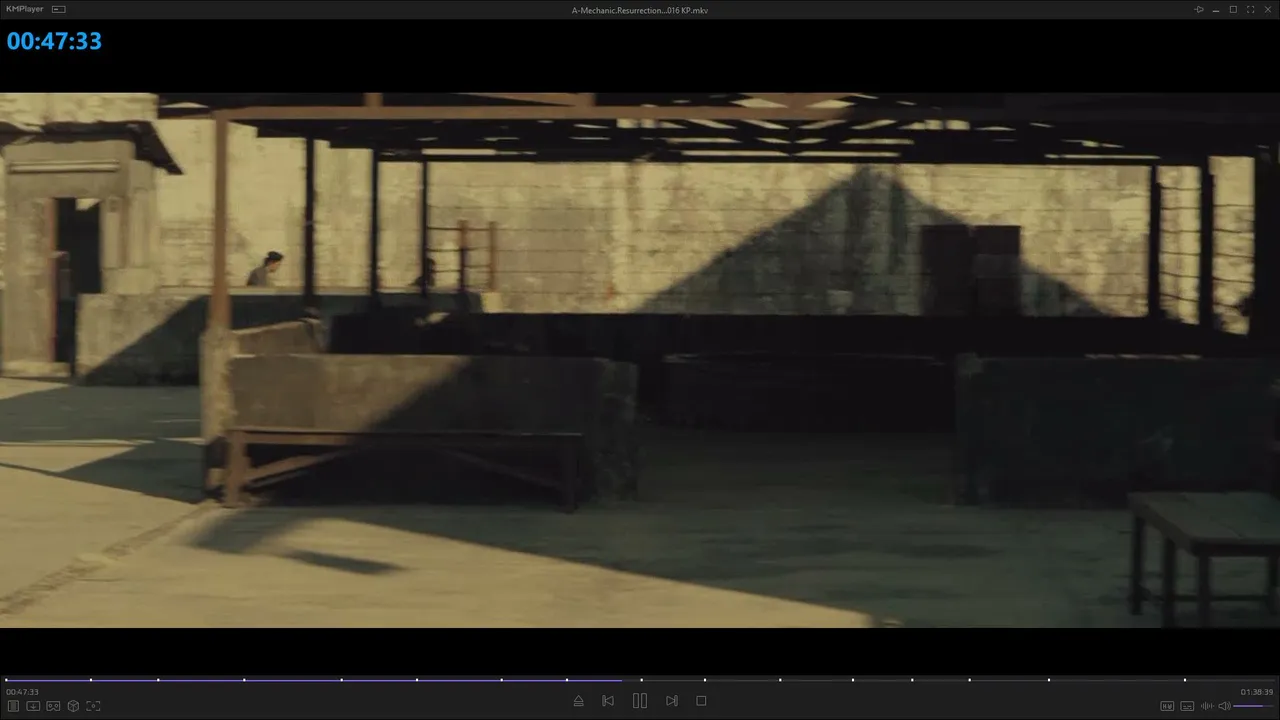Minimize the KMPlayer window
The image size is (1280, 720).
pyautogui.click(x=1216, y=10)
